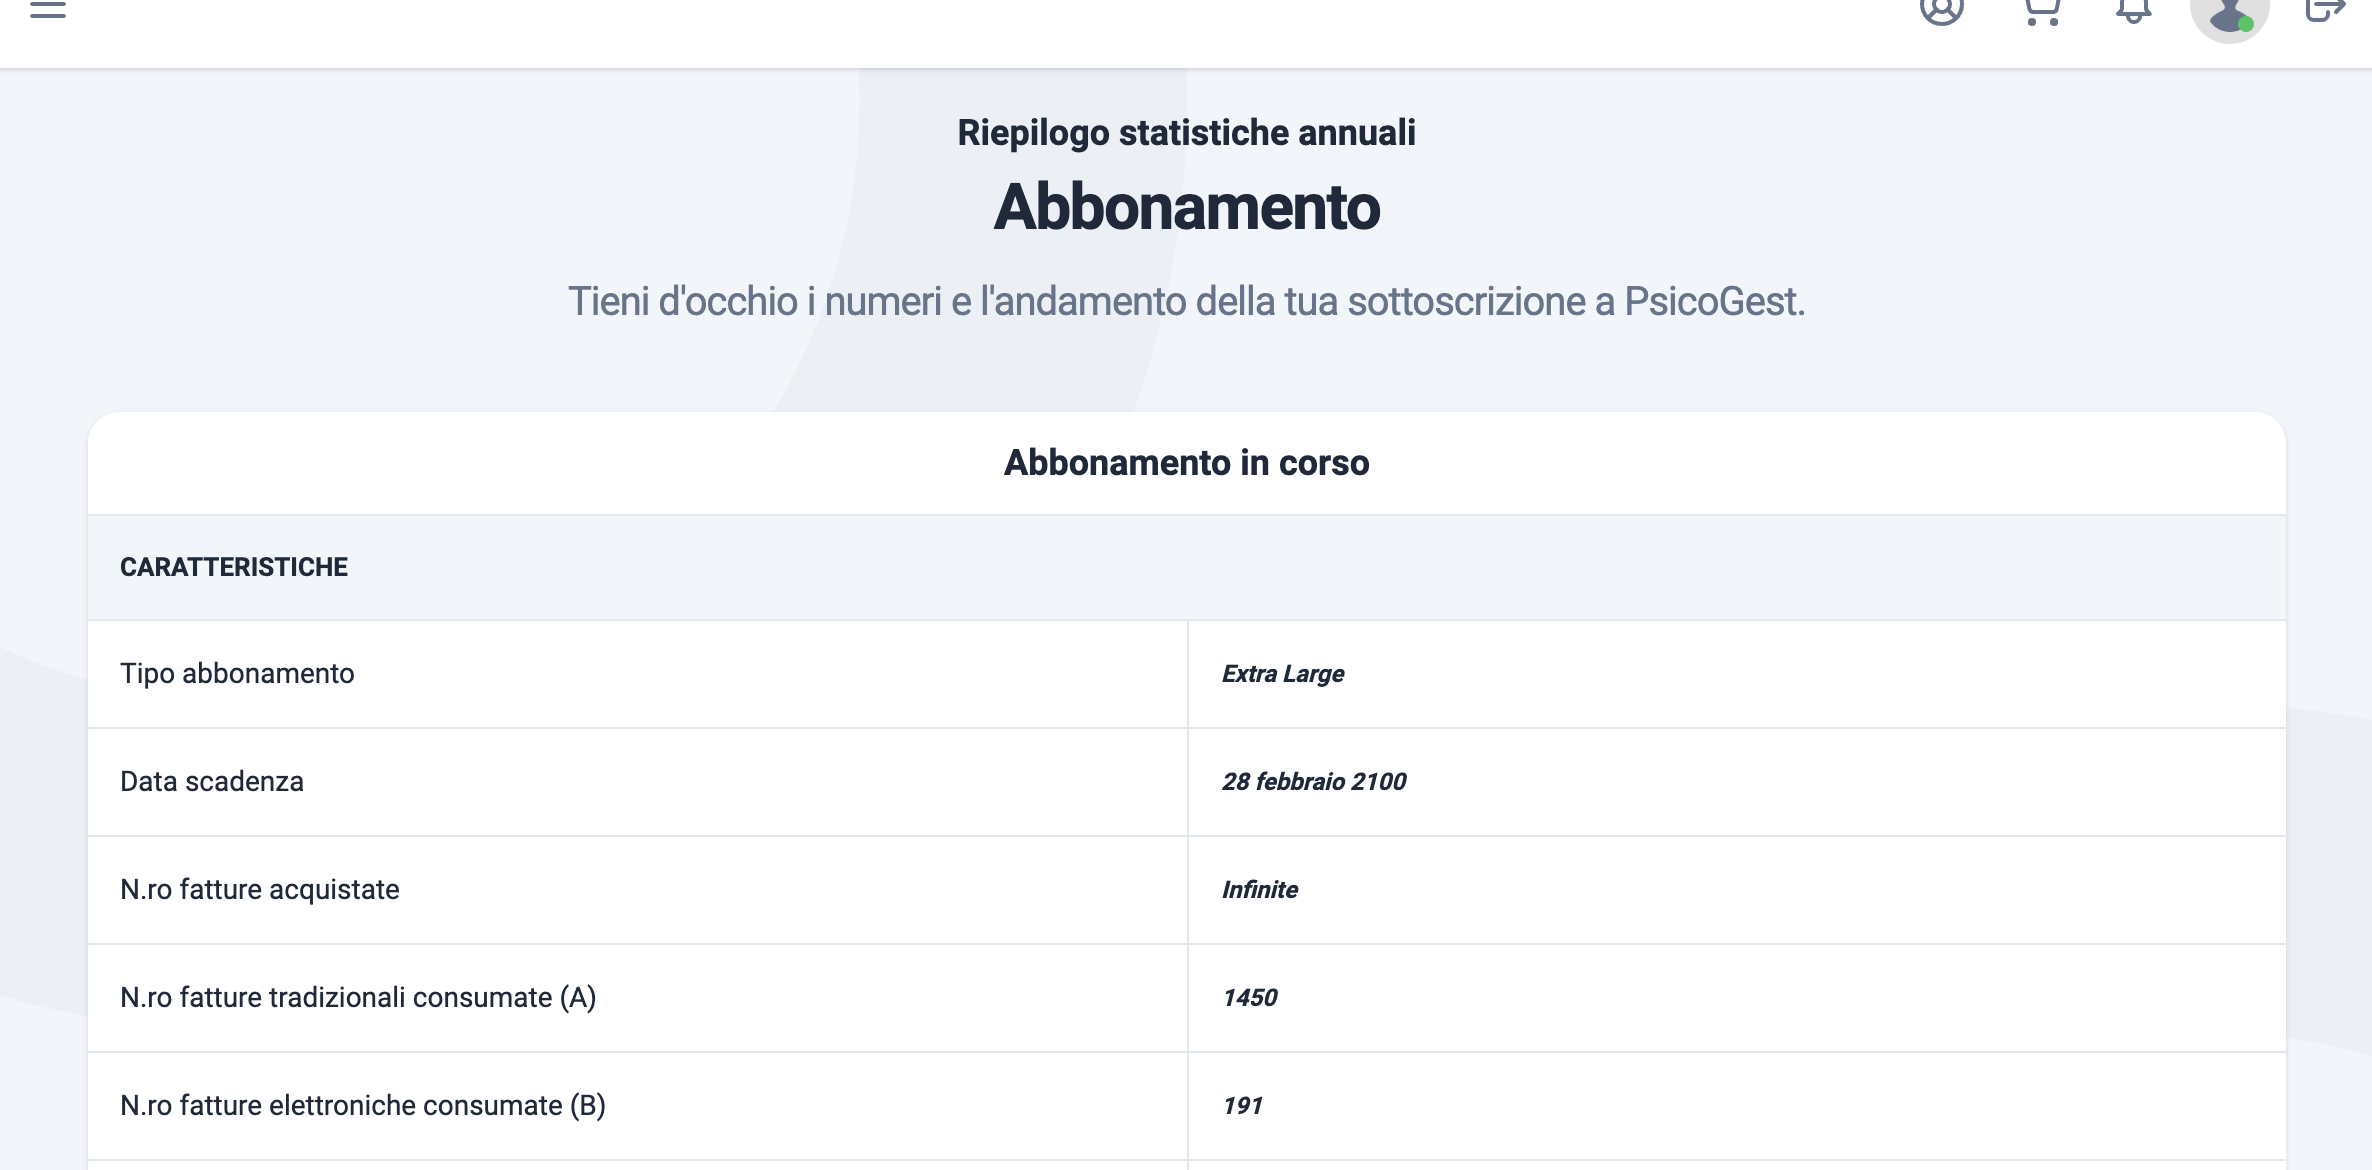
Task: Select the 'Extra Large' subscription value
Action: (x=1283, y=674)
